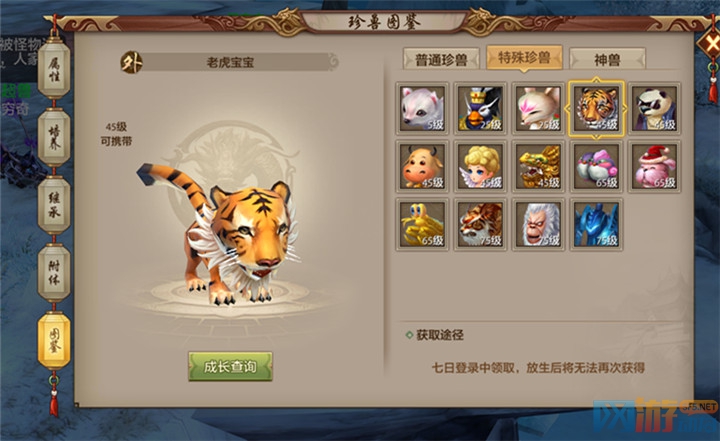This screenshot has height=441, width=720.
Task: Pick the panda pet icon
Action: 654,109
